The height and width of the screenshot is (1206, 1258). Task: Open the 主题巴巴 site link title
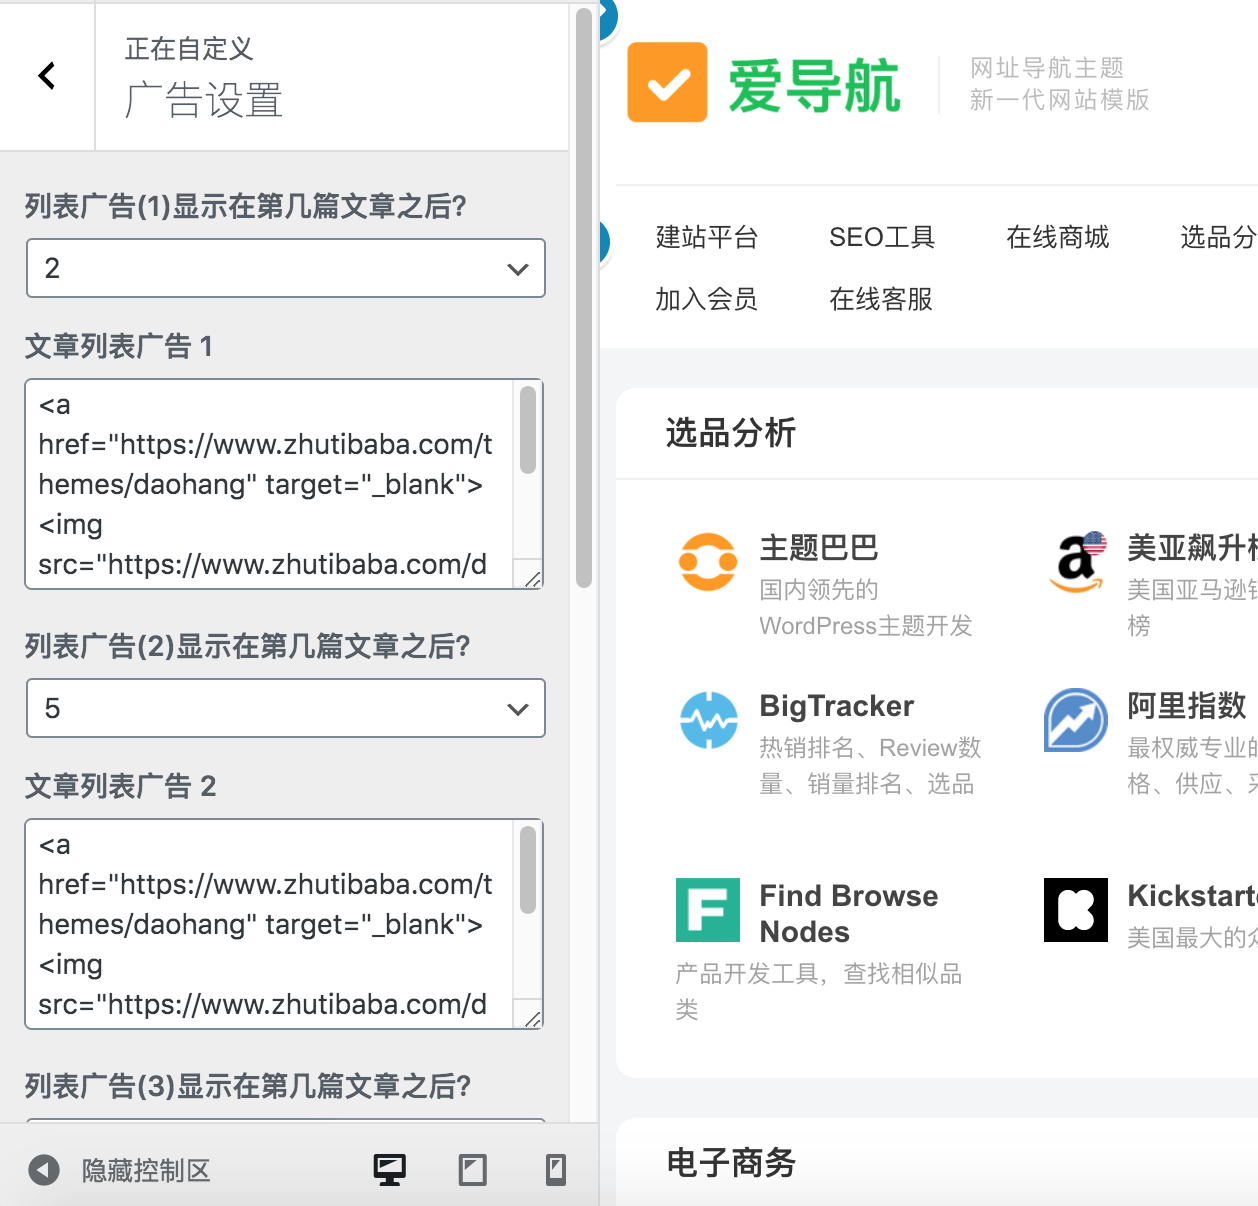819,548
